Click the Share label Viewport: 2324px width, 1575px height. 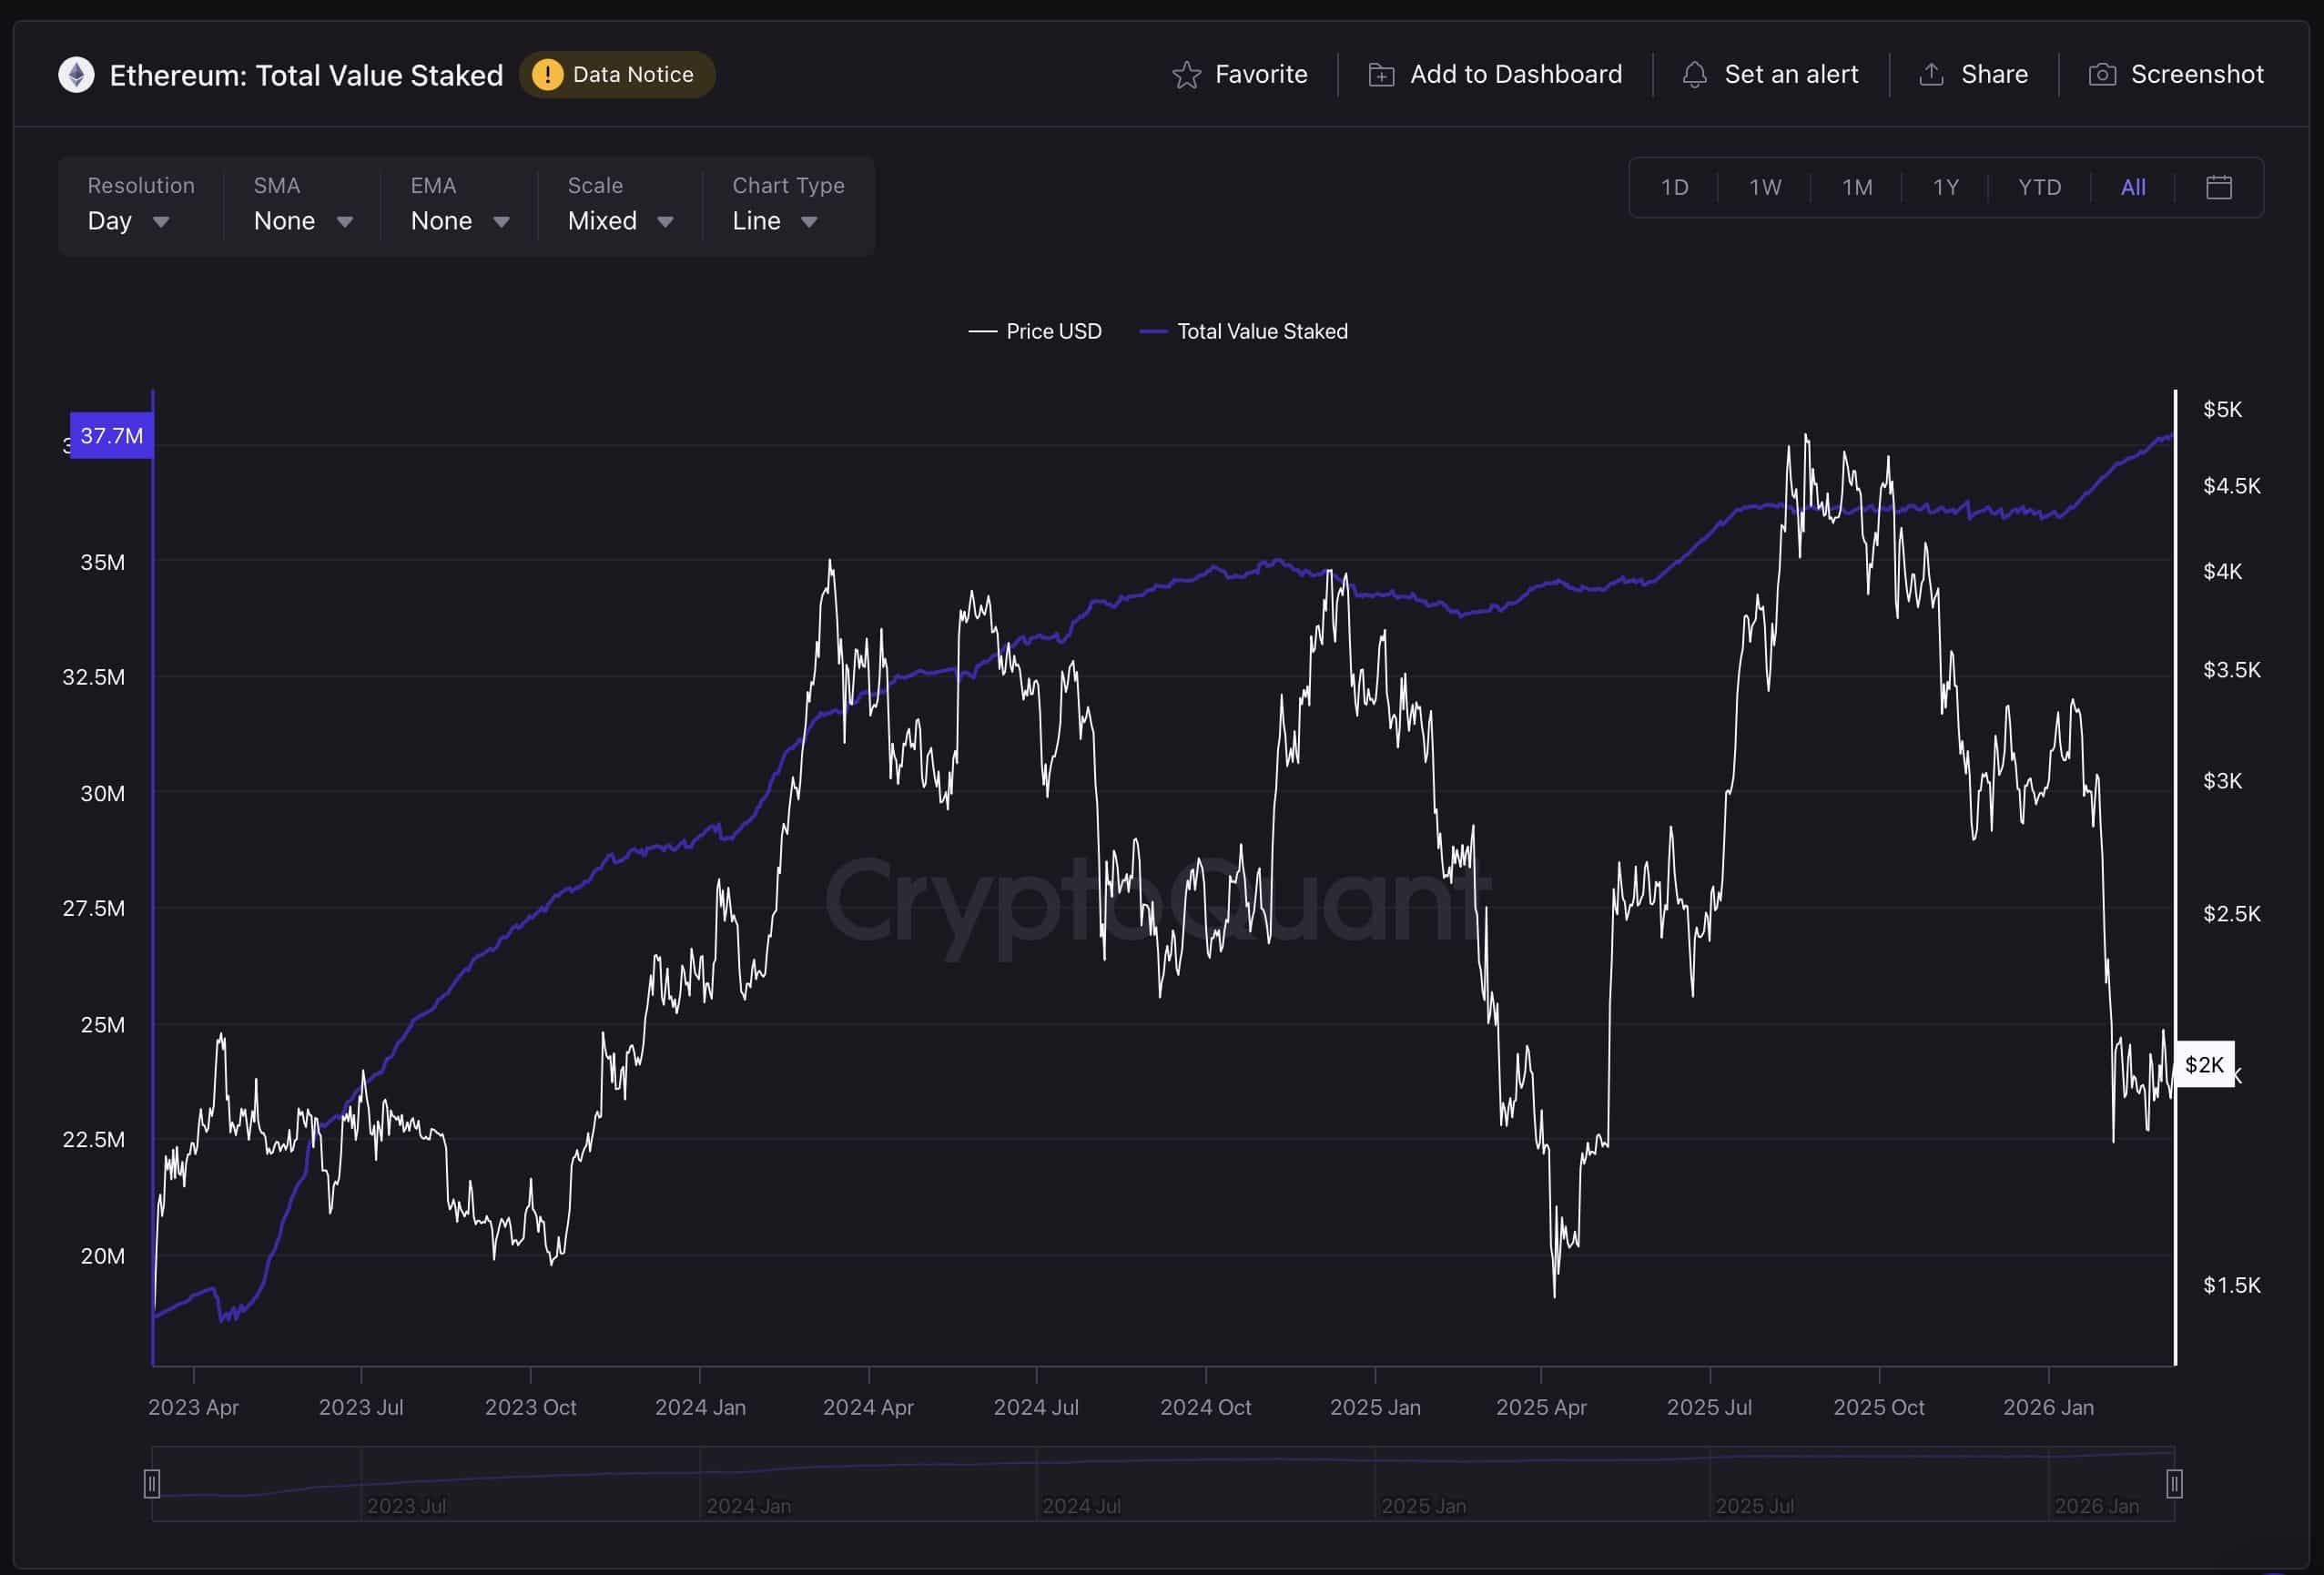tap(1994, 75)
